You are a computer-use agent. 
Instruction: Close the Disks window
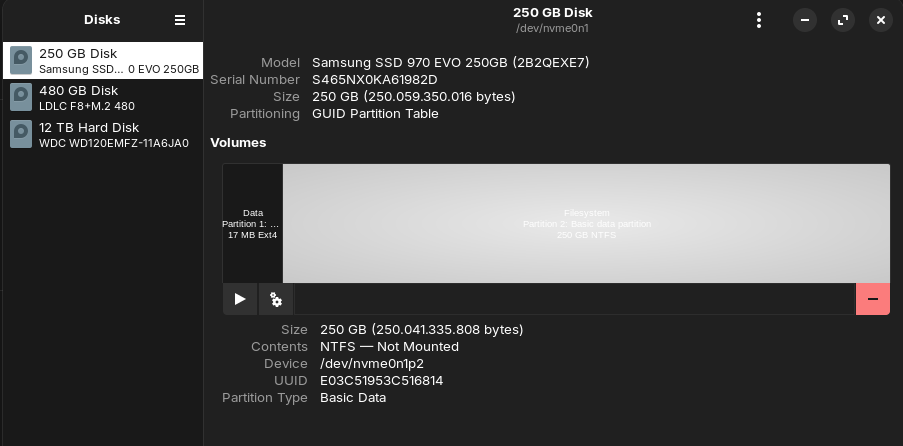880,20
